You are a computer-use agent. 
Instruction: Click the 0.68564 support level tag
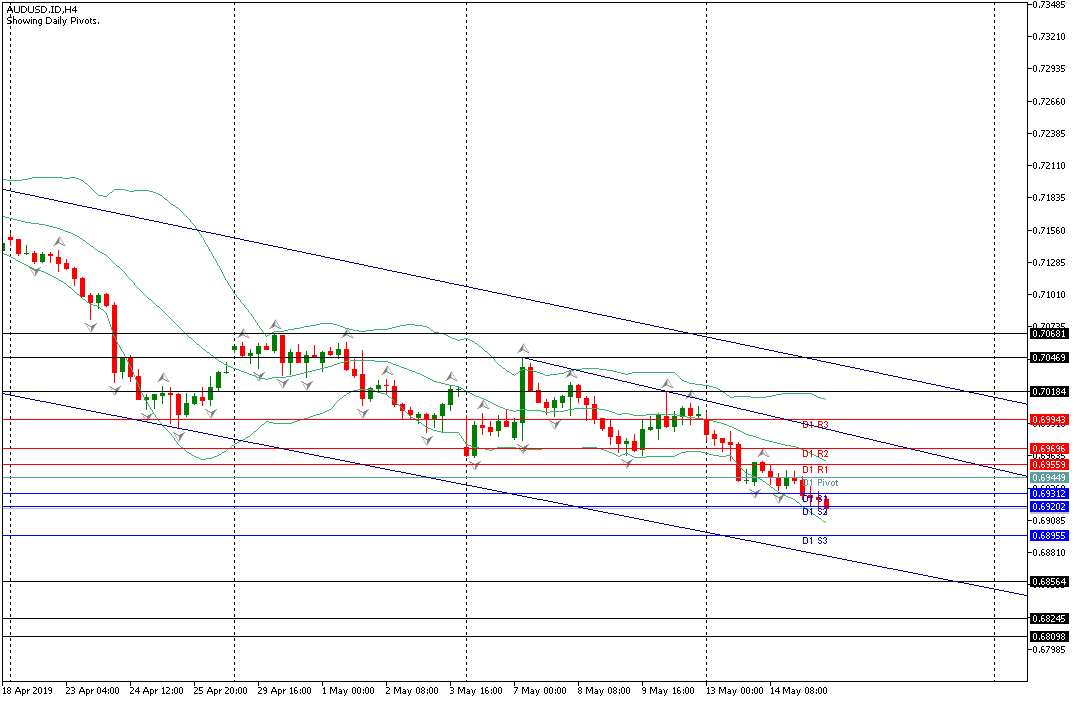pos(1048,582)
